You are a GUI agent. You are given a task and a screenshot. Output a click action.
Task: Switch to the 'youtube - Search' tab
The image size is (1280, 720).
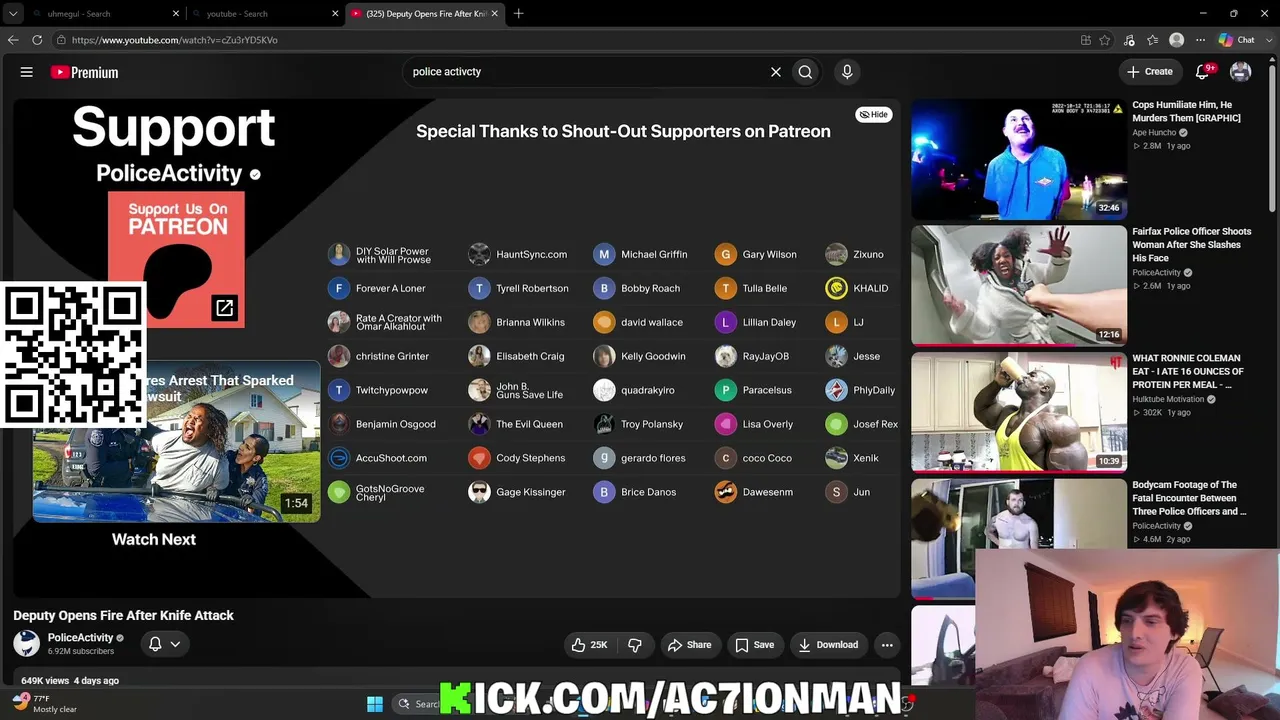coord(265,14)
